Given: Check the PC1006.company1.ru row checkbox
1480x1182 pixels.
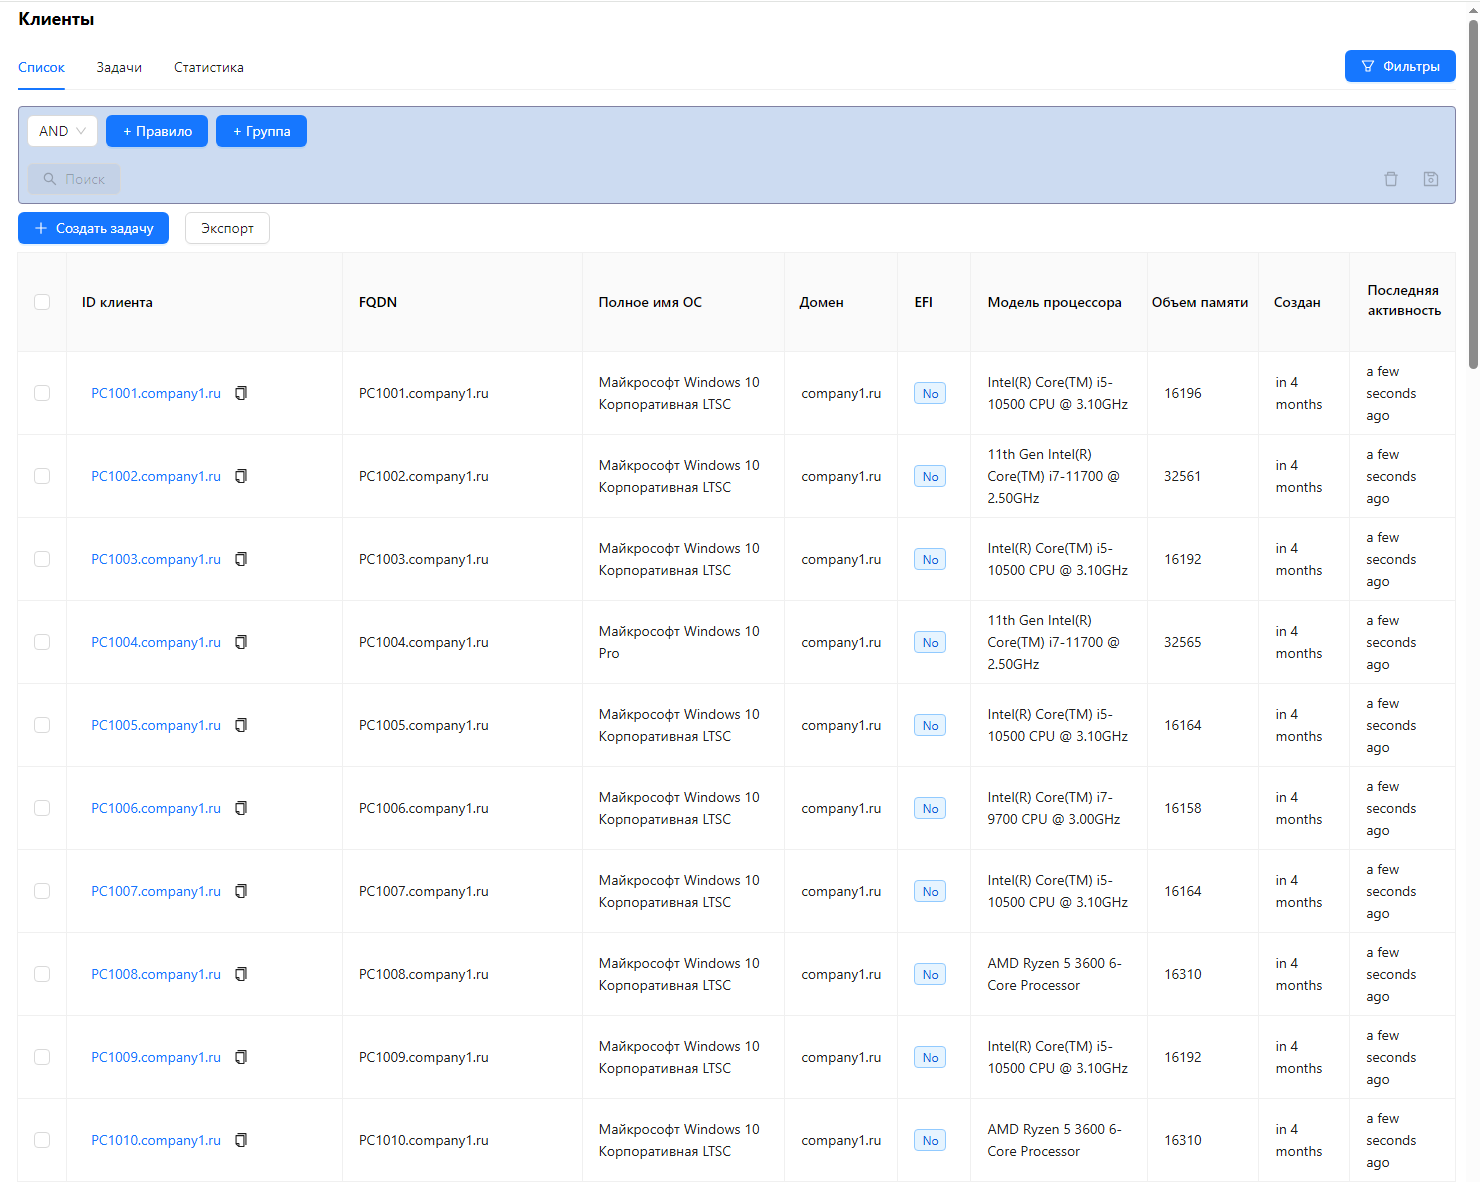Looking at the screenshot, I should (42, 808).
